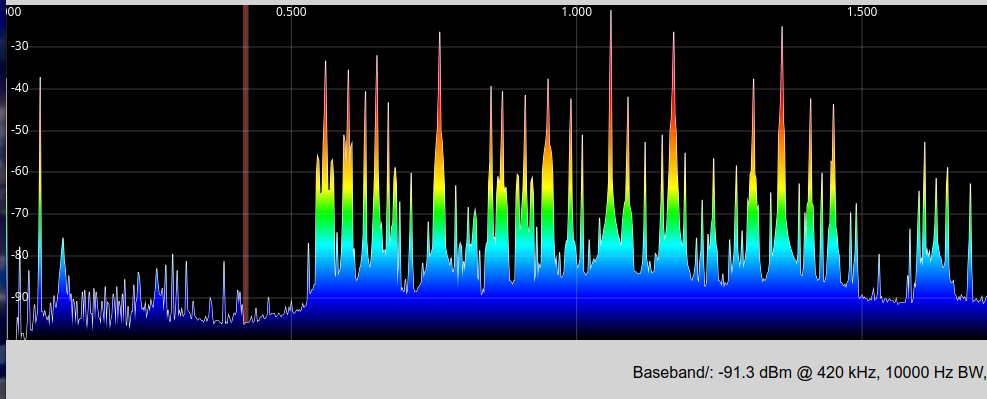Click the 1.000 frequency axis label
Screen dimensions: 987x399
[577, 12]
